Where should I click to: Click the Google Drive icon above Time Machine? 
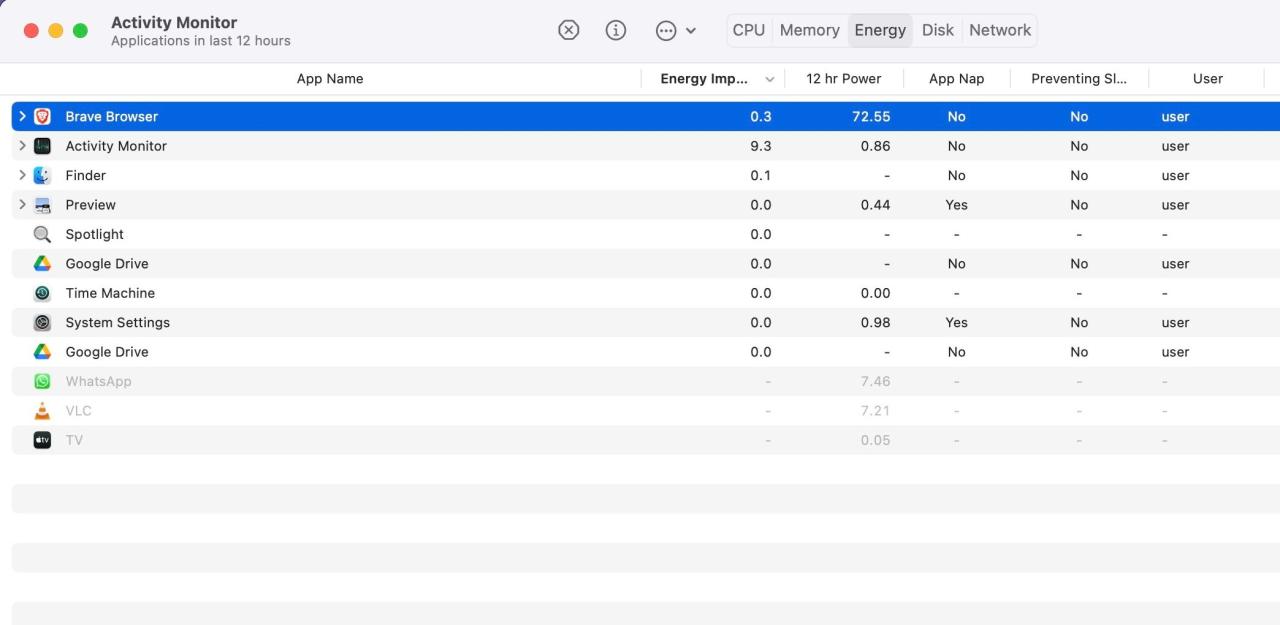tap(42, 264)
